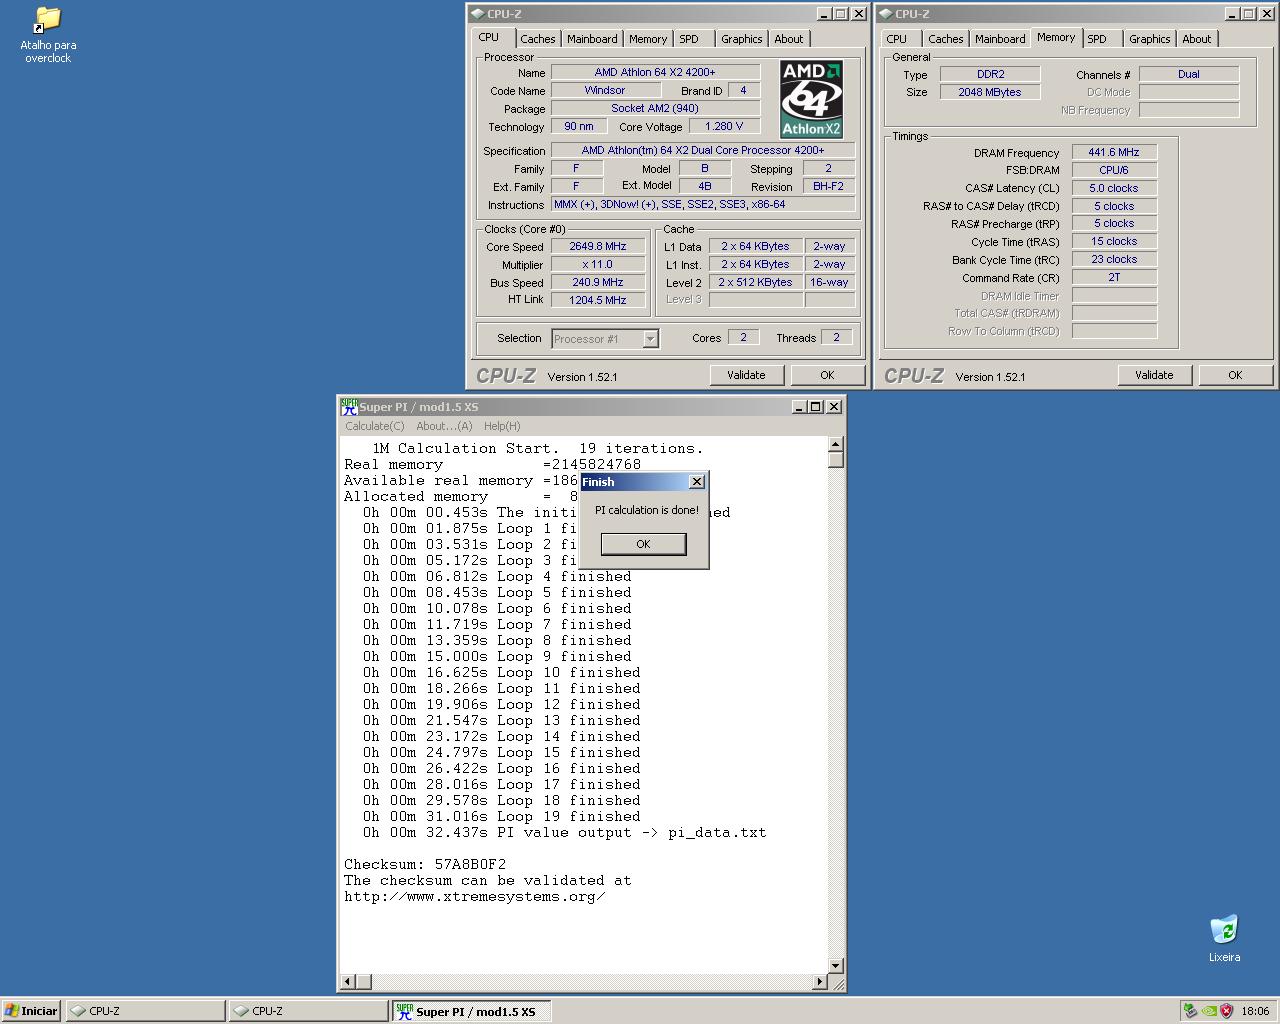Click the Loop 19 finished line
Screen dimensions: 1280x1024
501,816
